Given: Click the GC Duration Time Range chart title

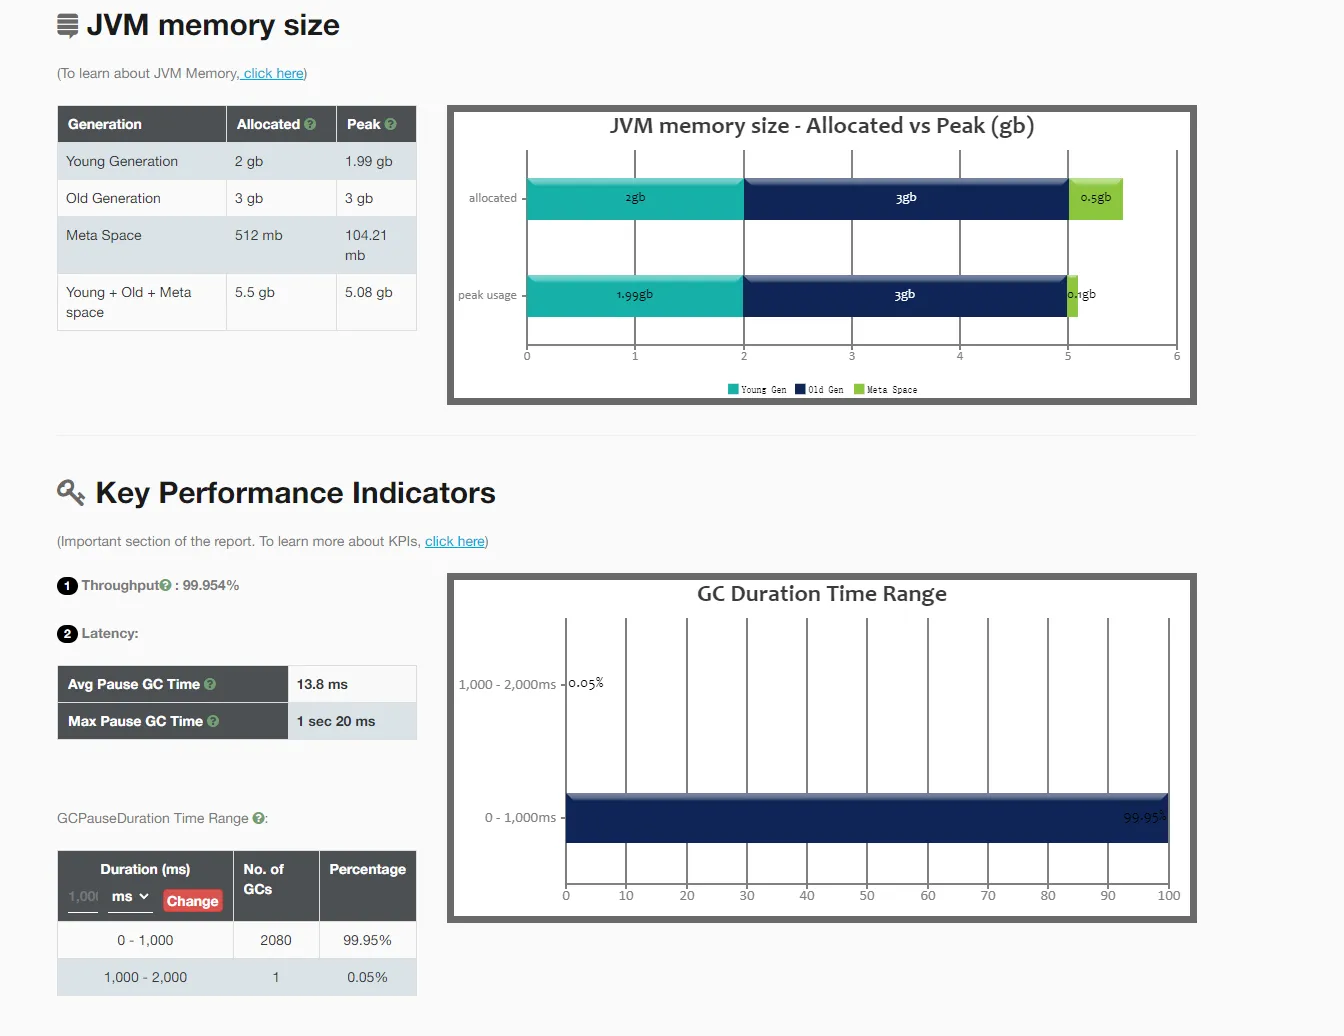Looking at the screenshot, I should pos(822,594).
